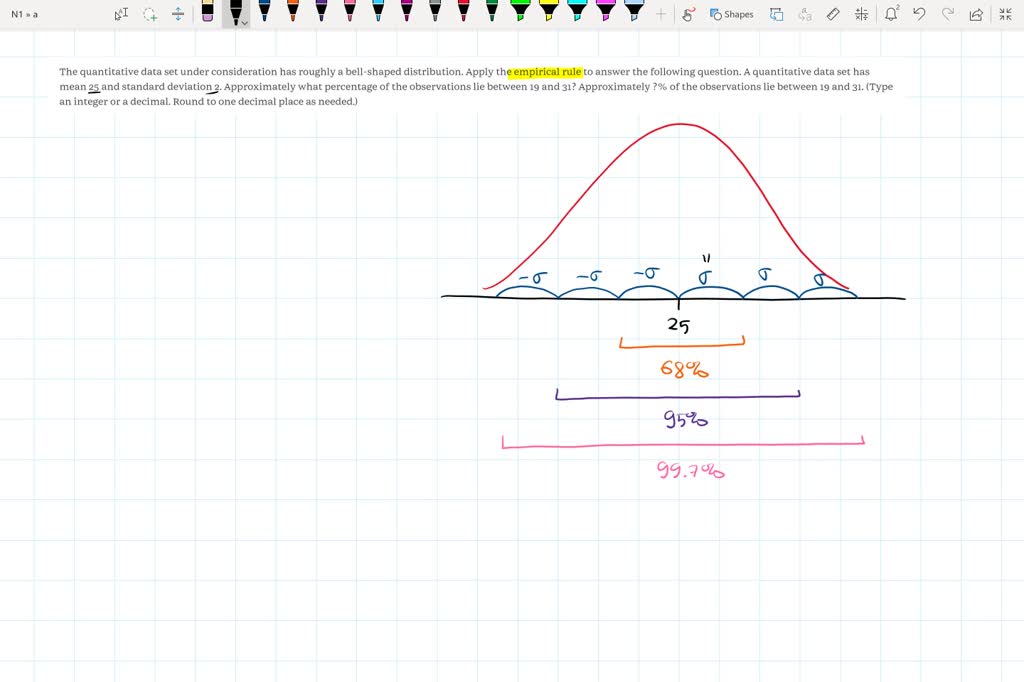This screenshot has height=682, width=1024.
Task: Open the black pen options dropdown
Action: pos(244,23)
